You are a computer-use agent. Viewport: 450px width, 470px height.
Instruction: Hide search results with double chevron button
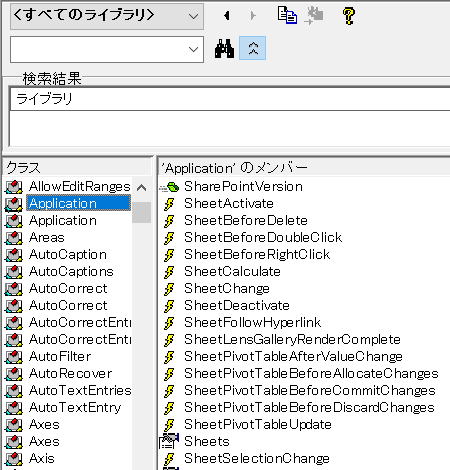tap(253, 48)
